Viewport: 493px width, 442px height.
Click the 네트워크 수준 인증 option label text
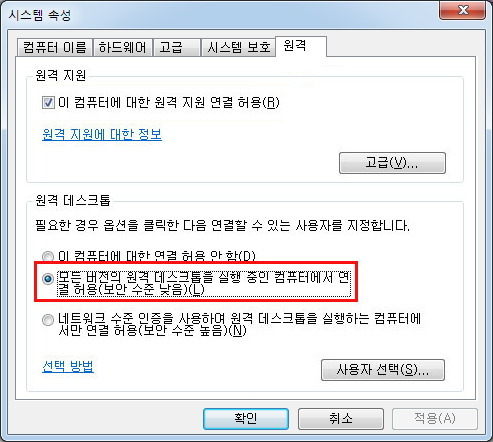pyautogui.click(x=239, y=324)
